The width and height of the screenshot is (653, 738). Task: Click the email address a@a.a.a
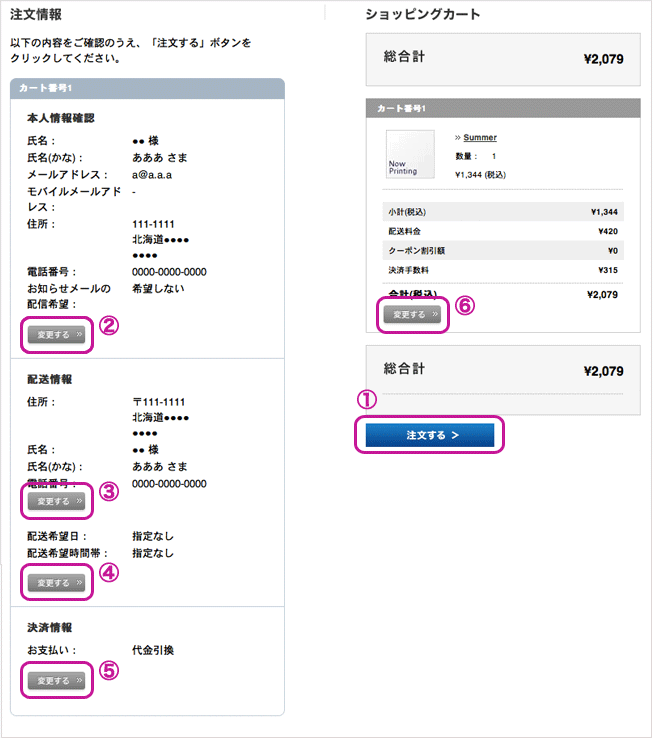(152, 175)
